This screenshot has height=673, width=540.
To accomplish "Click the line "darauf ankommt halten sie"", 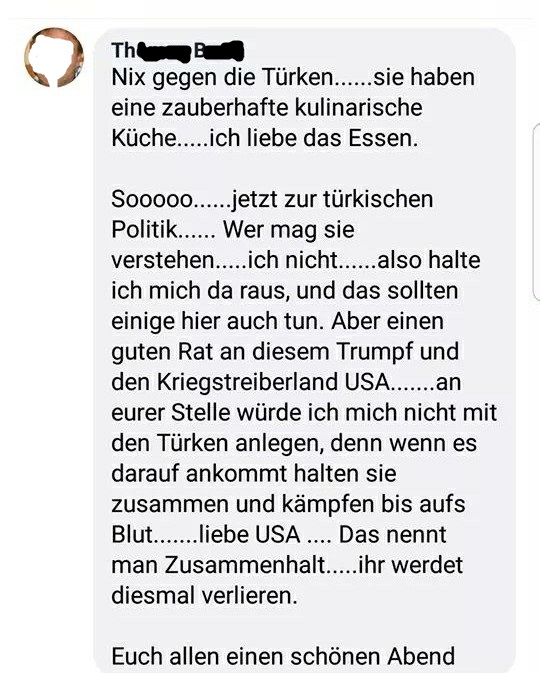I will (254, 473).
